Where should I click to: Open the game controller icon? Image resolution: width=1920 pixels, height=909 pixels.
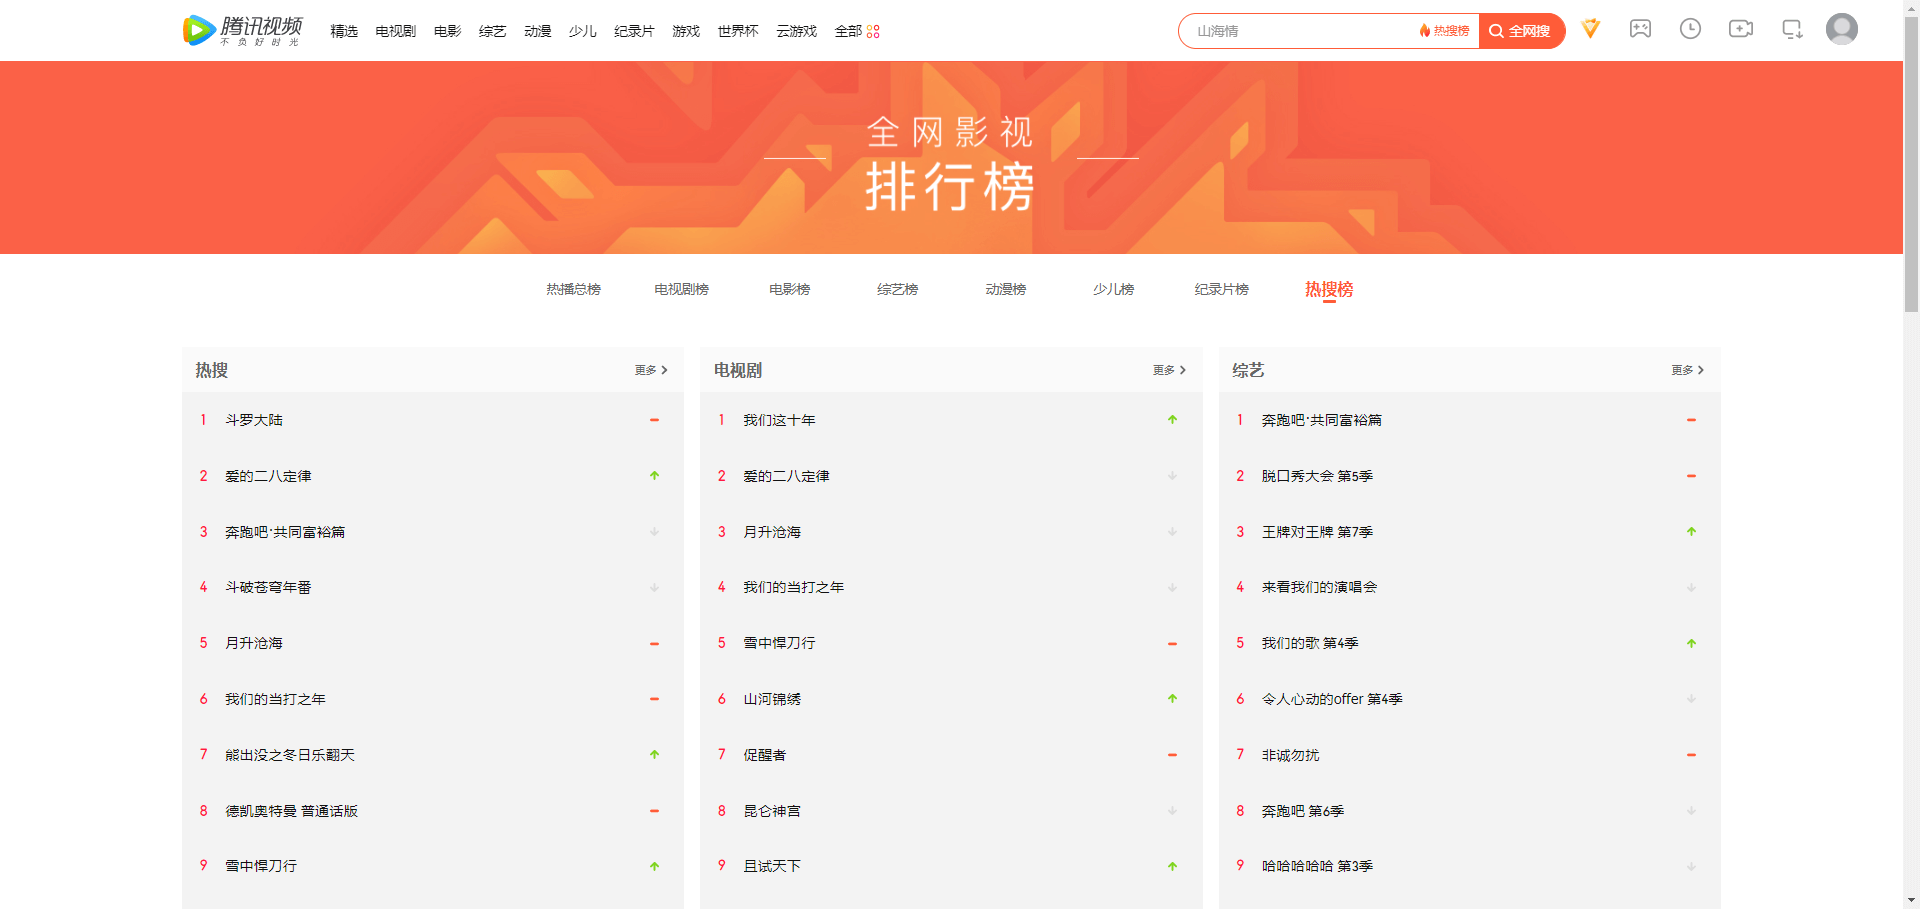click(1640, 29)
